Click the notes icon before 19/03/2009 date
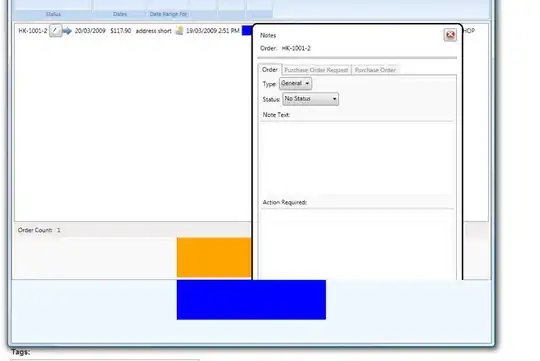The width and height of the screenshot is (540, 361). [179, 31]
